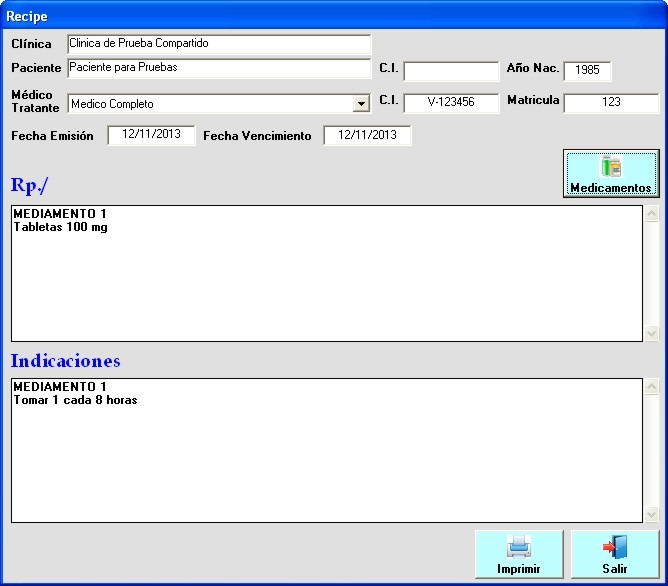Click Indicaciones scrollbar down arrow
This screenshot has width=668, height=586.
coord(651,514)
